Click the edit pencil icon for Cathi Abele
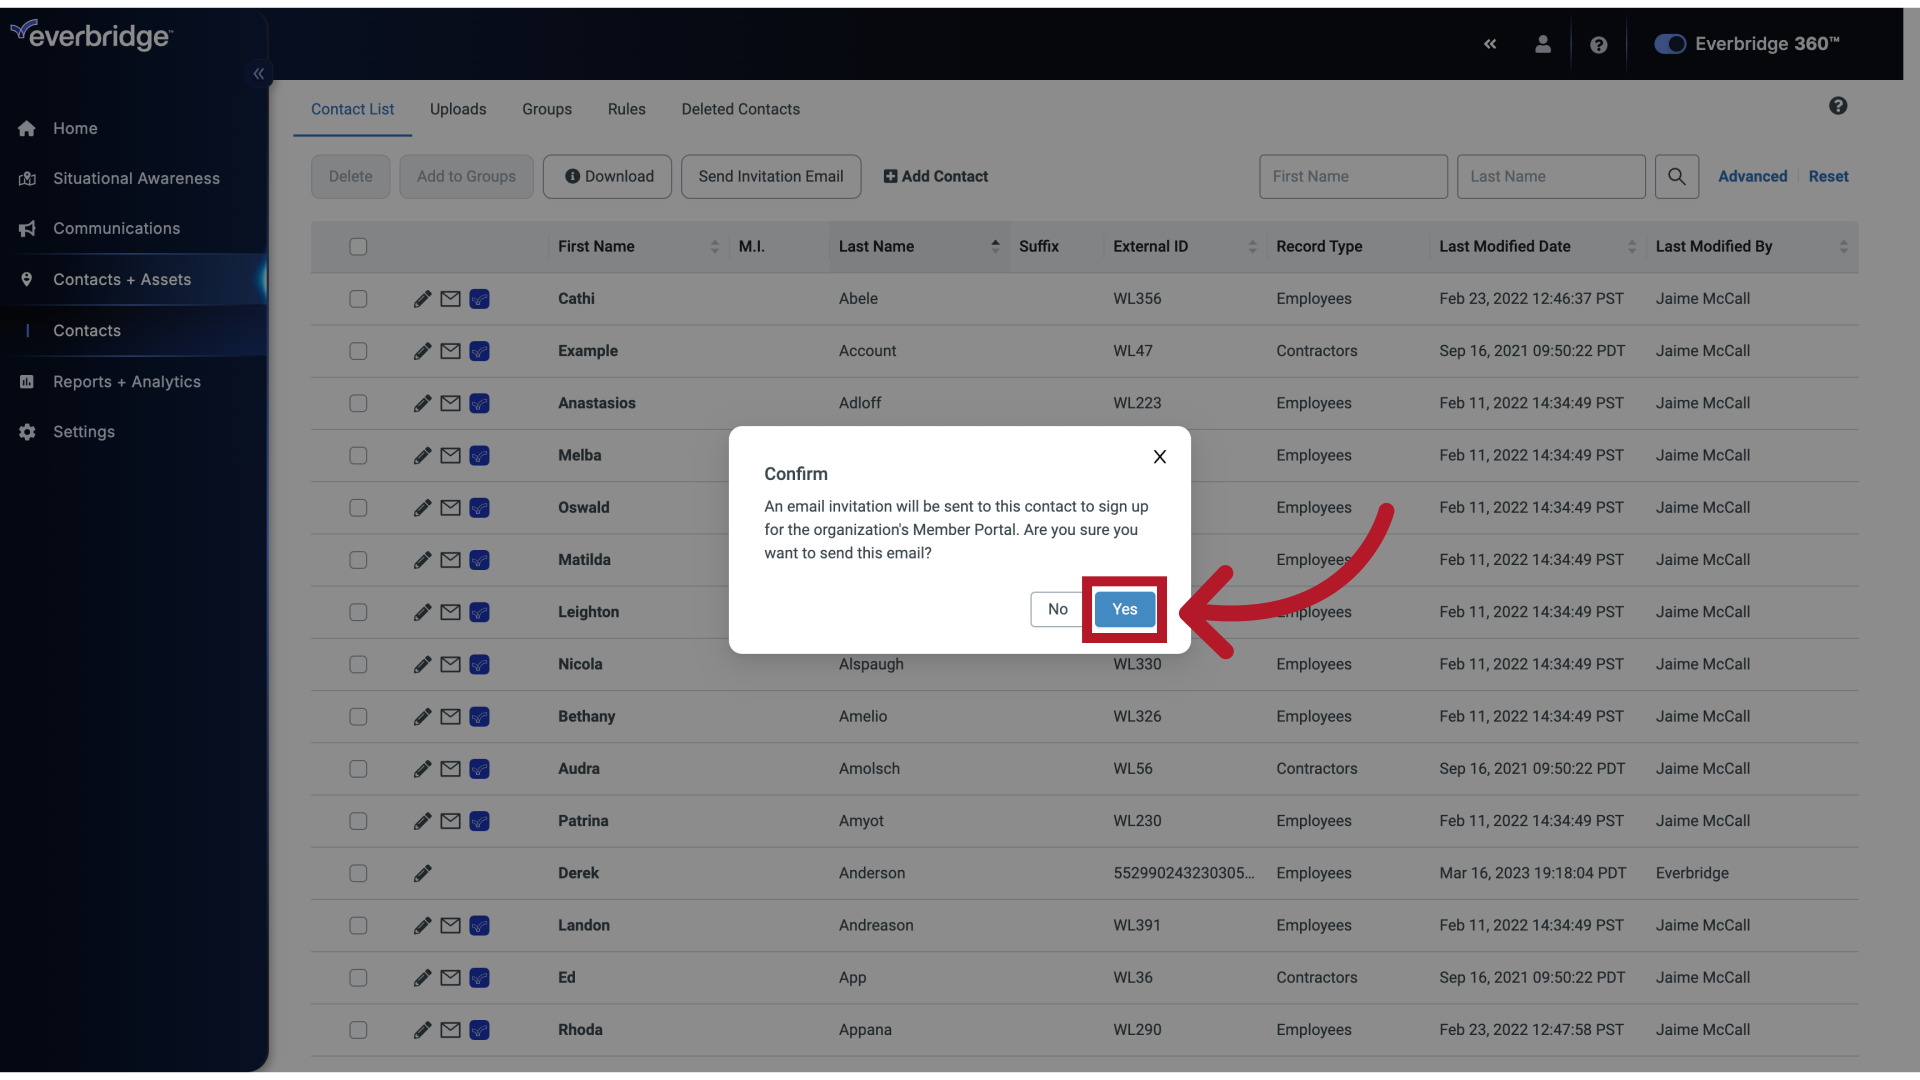 422,298
